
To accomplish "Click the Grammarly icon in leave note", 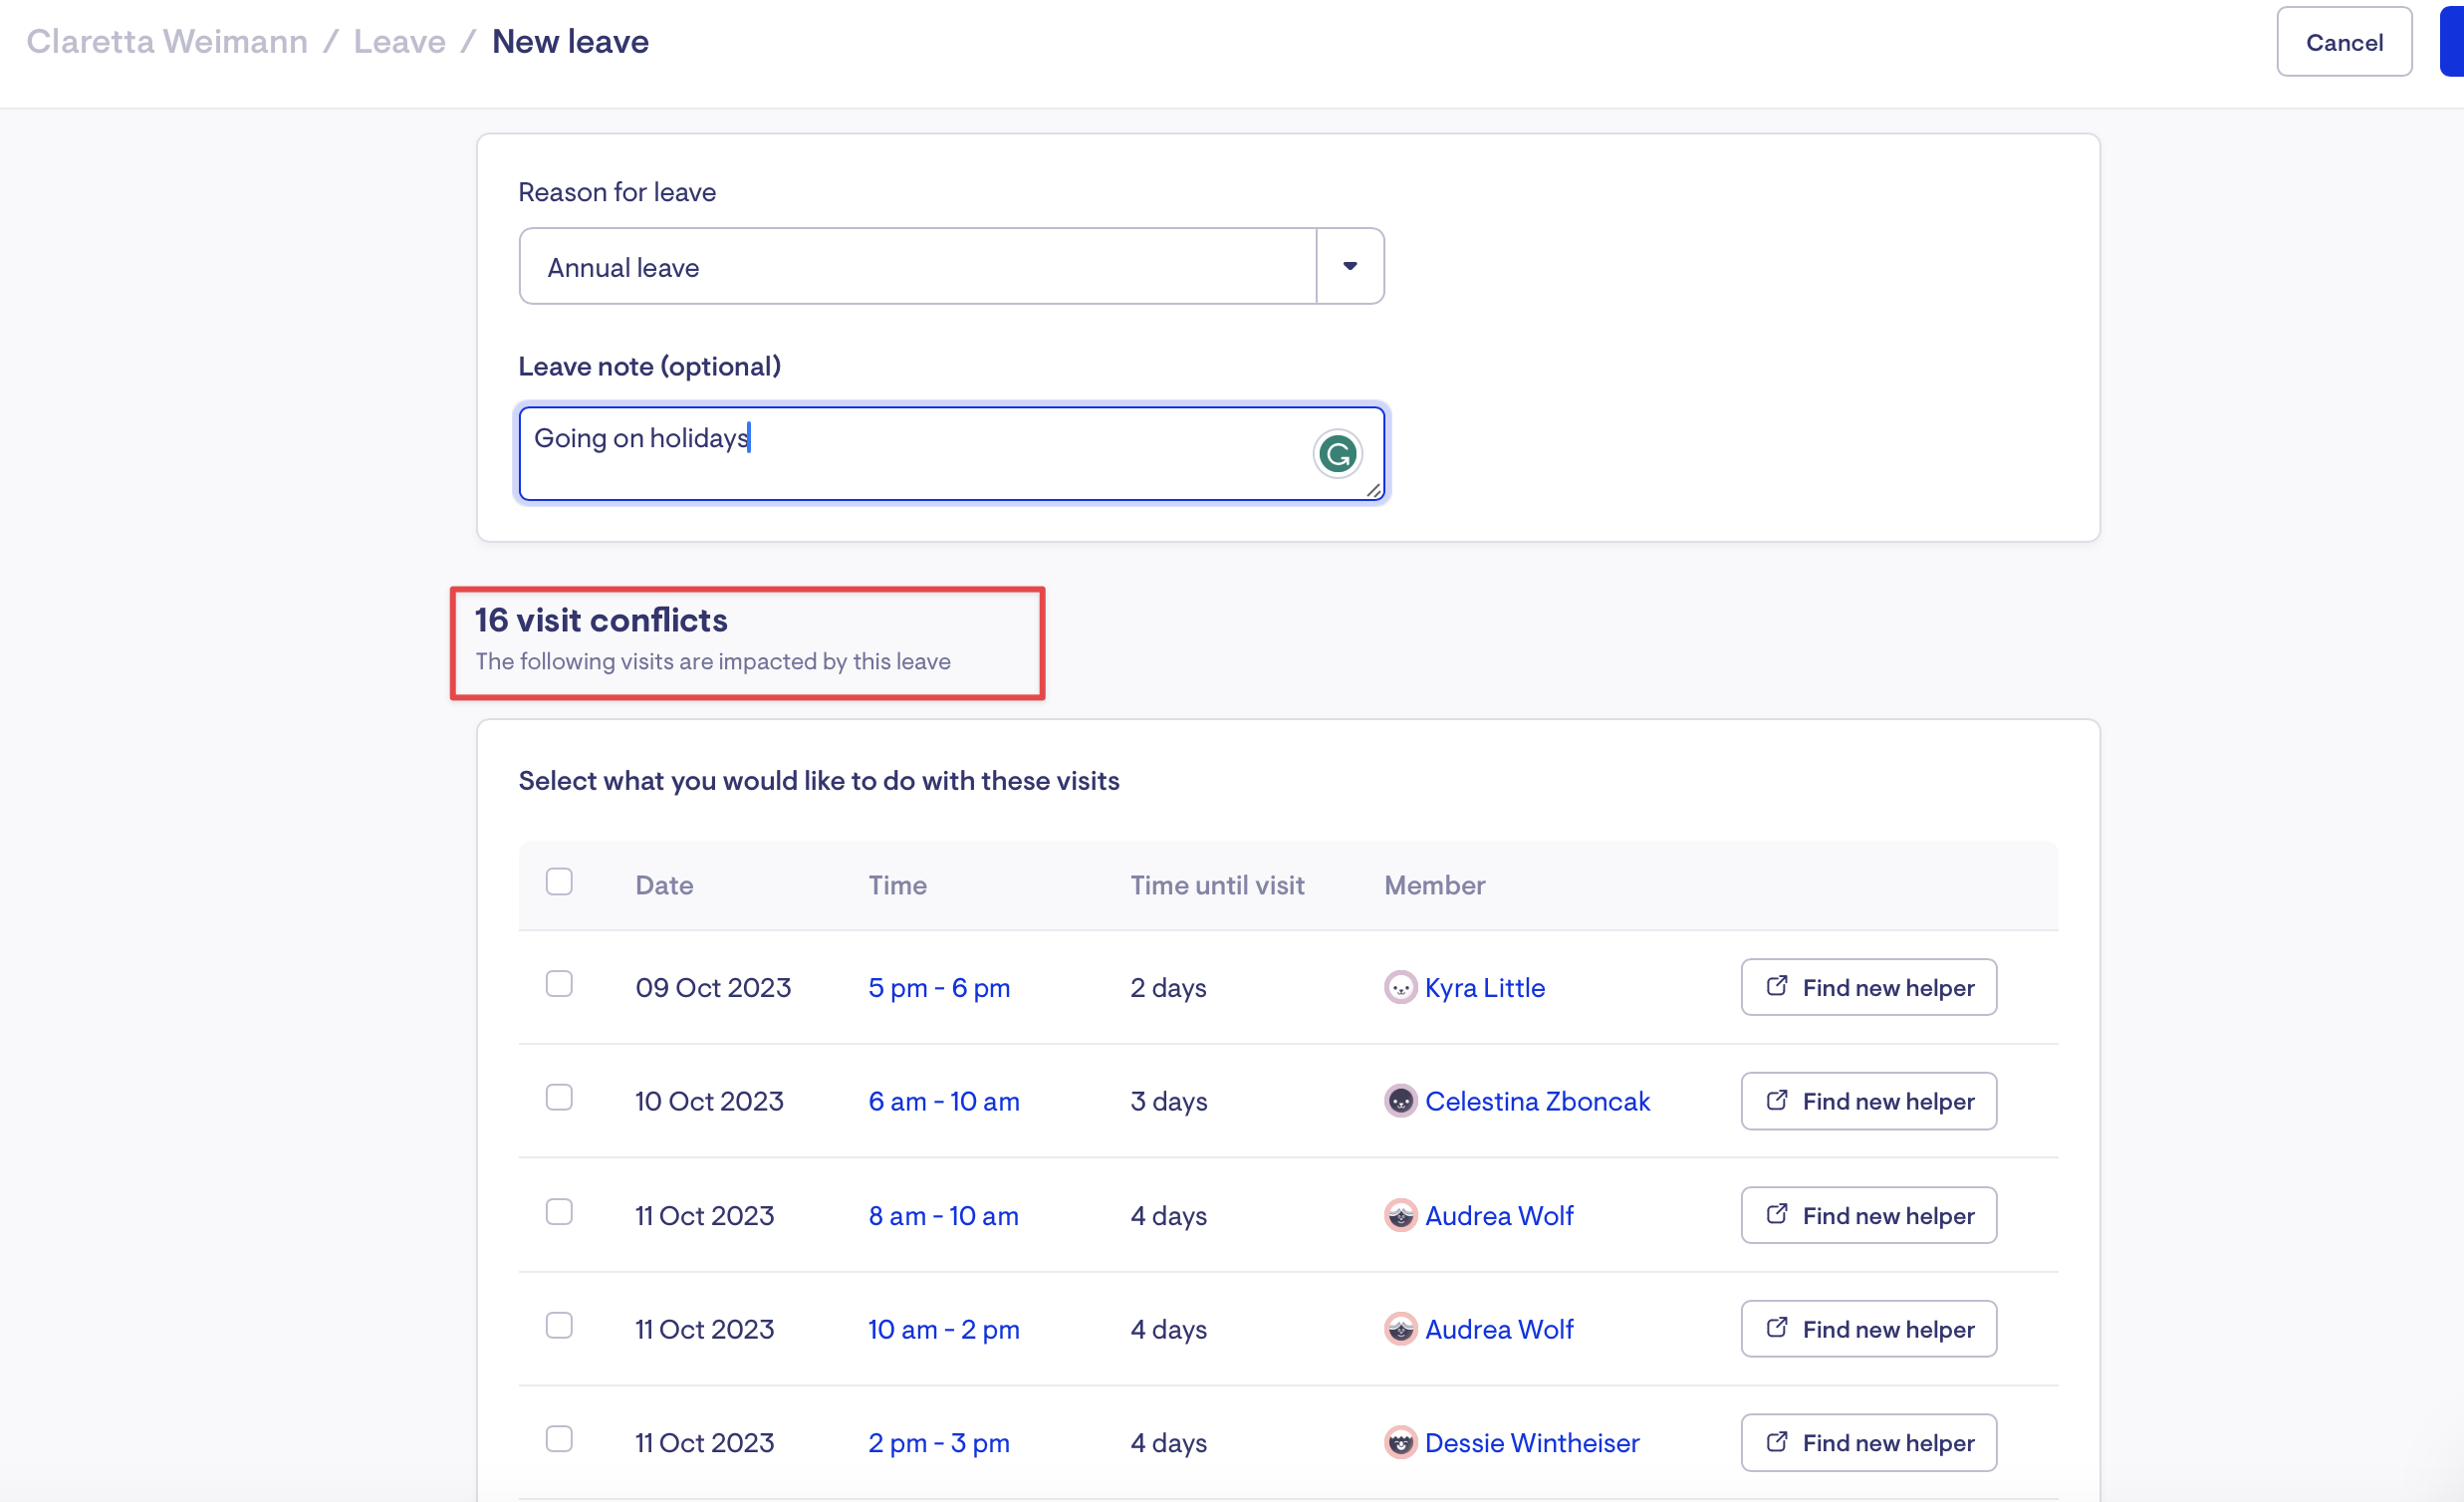I will 1337,454.
